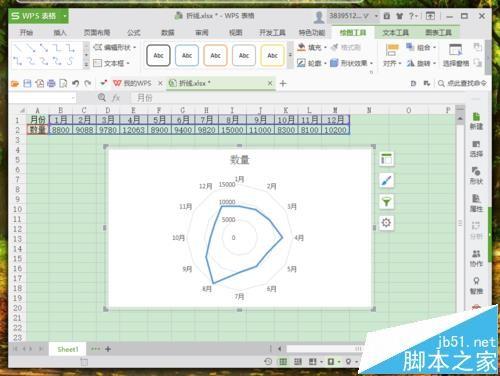Click the undo arrow icon
The image size is (500, 376).
(76, 83)
